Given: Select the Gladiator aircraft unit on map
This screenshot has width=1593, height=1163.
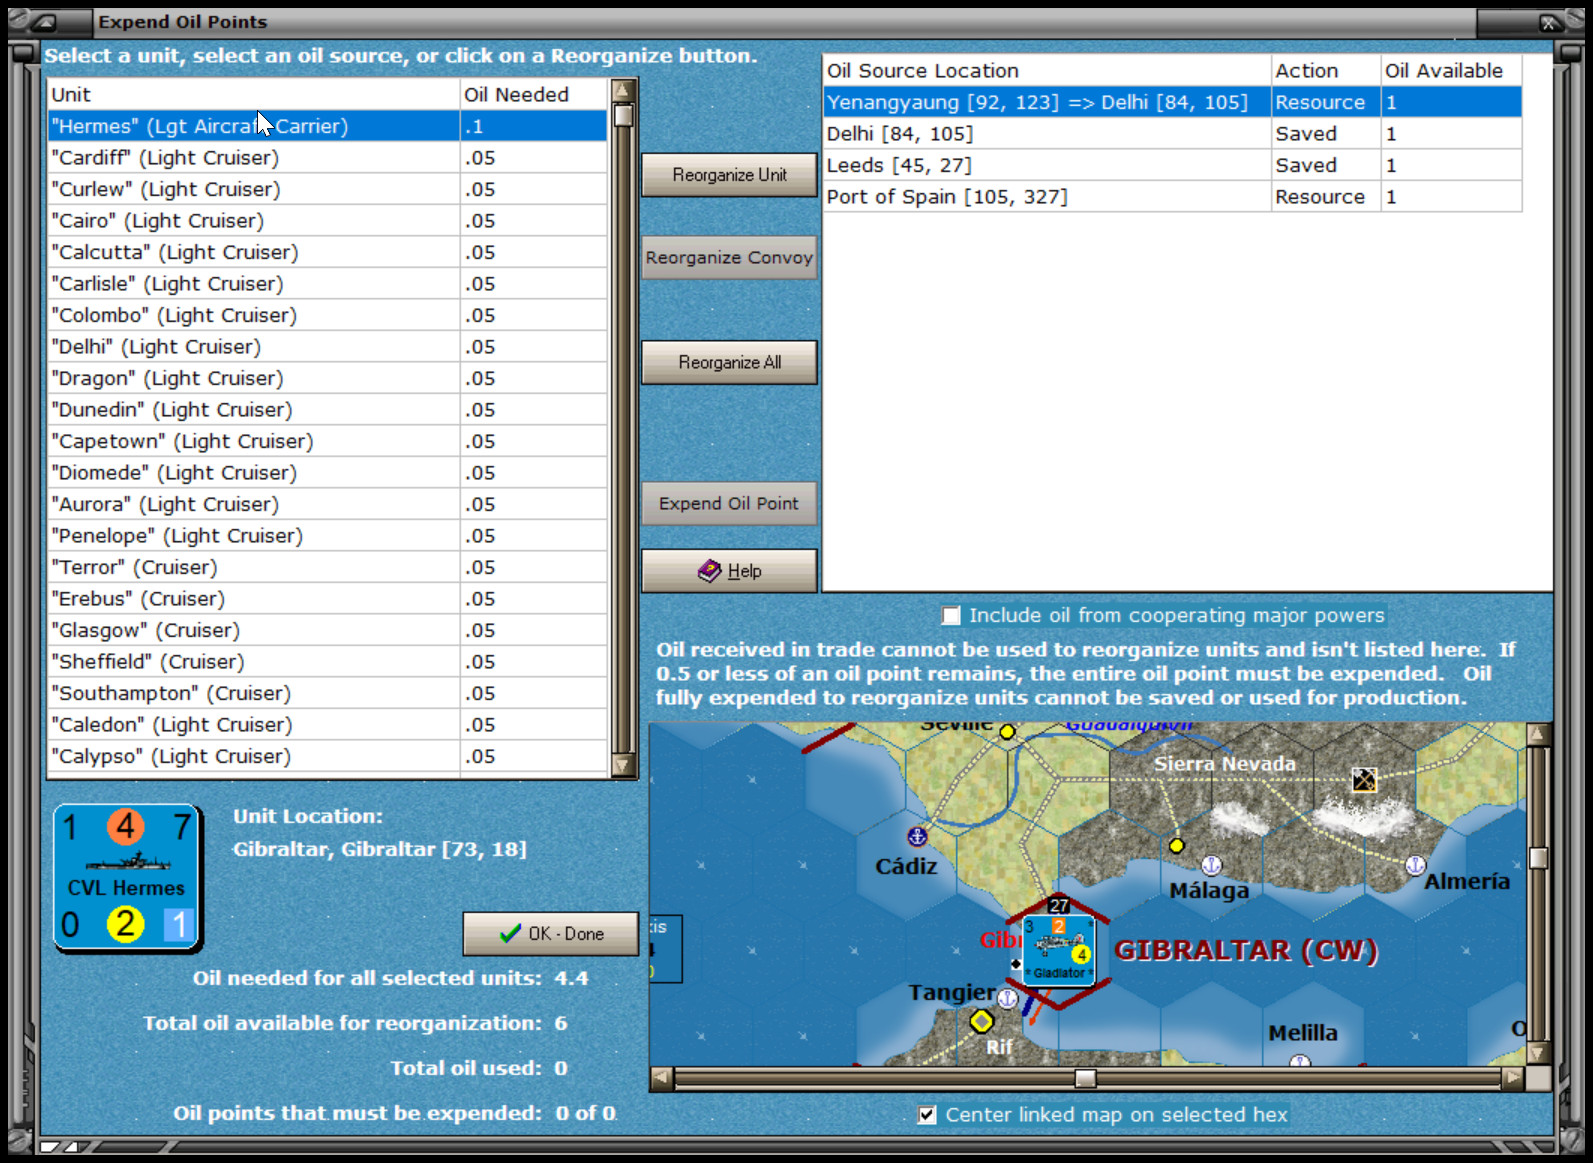Looking at the screenshot, I should point(1059,949).
